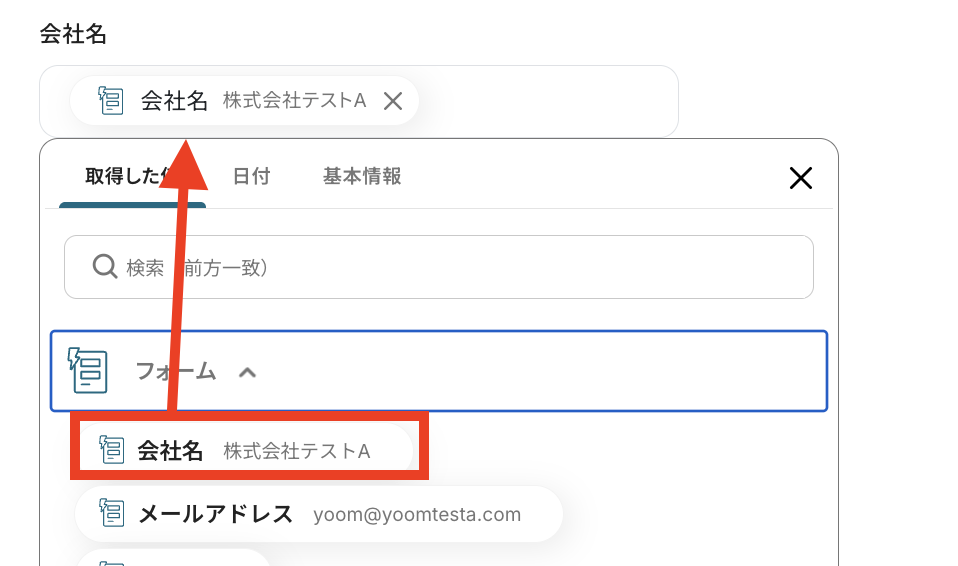Click the form icon in the selected chip
Image resolution: width=958 pixels, height=566 pixels.
tap(110, 100)
